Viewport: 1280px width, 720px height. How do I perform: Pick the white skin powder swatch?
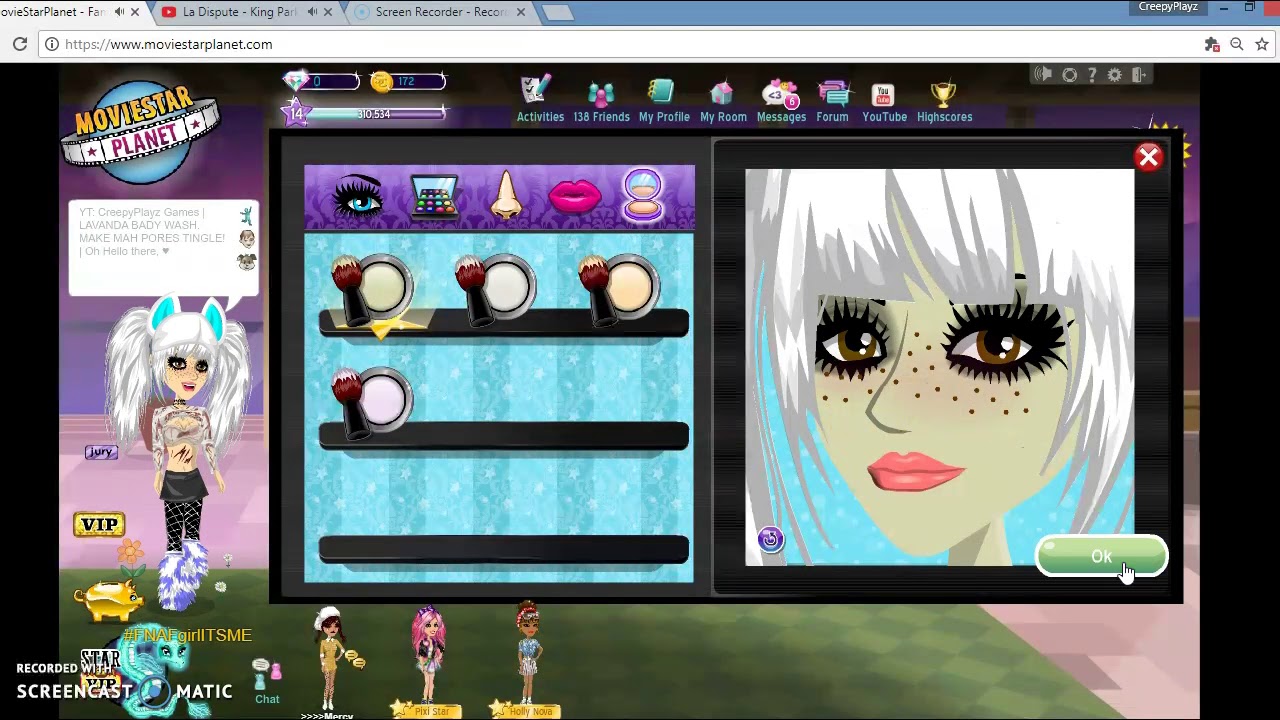coord(496,290)
